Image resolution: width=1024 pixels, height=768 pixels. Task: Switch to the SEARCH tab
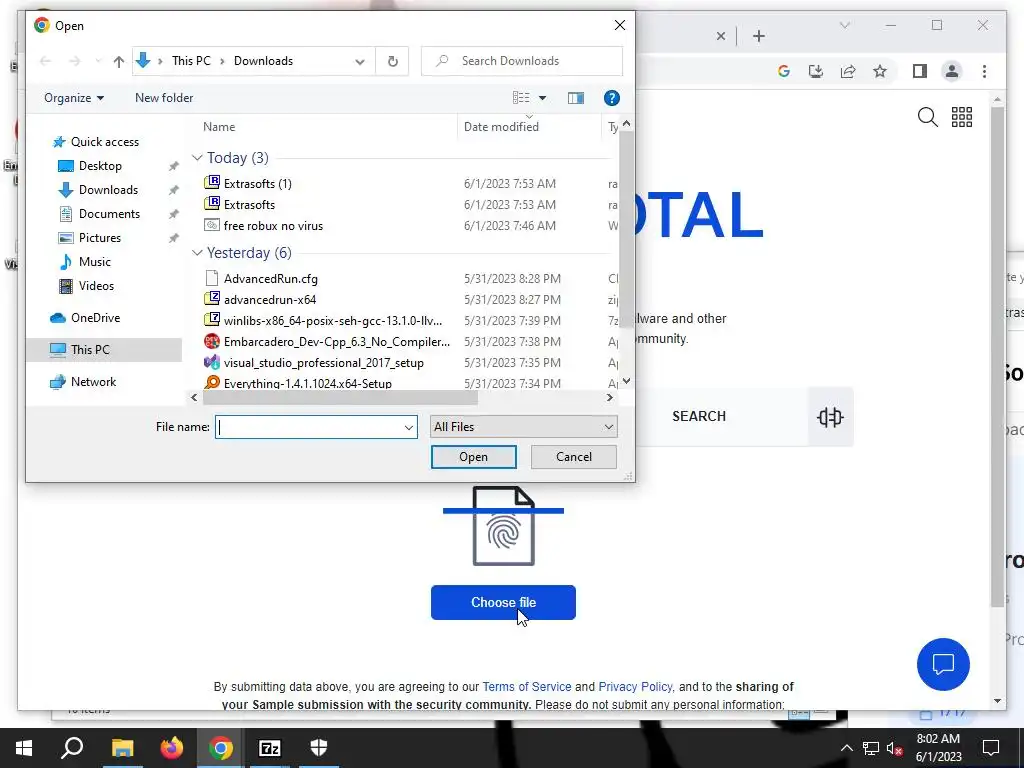click(699, 417)
